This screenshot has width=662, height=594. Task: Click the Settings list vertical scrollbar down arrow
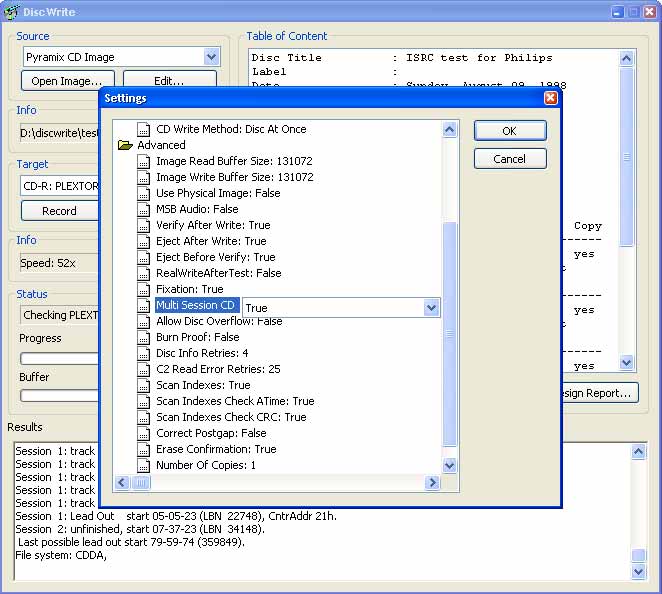click(x=449, y=465)
